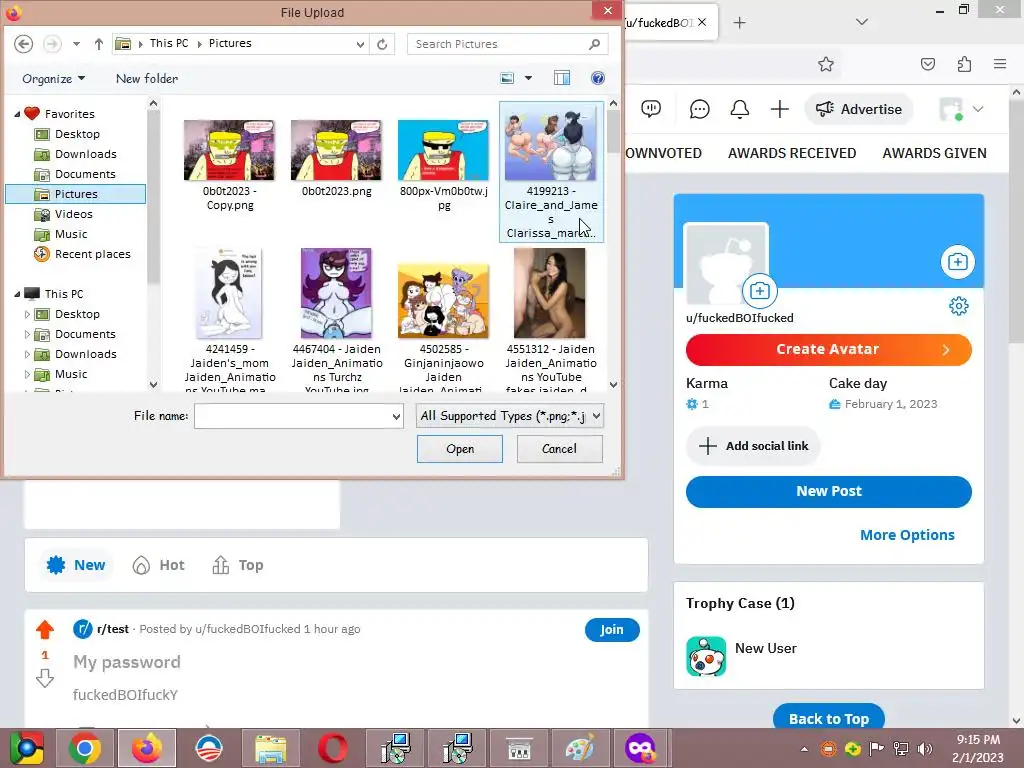Open Paint from the taskbar
The width and height of the screenshot is (1024, 768).
point(580,748)
